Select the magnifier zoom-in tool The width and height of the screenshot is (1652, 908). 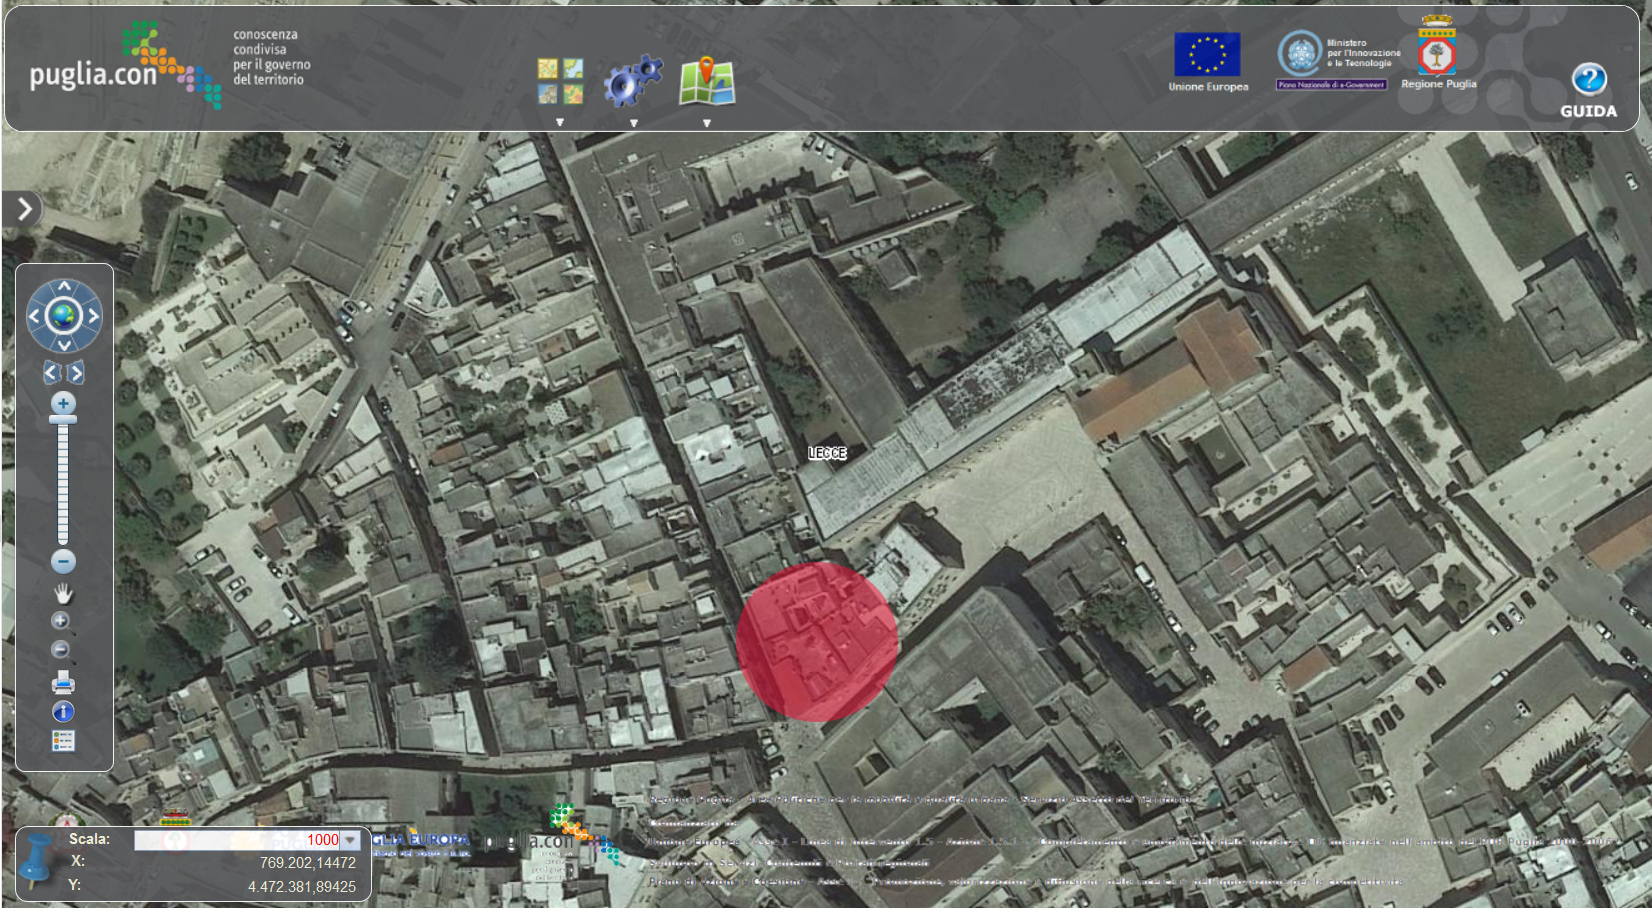61,621
